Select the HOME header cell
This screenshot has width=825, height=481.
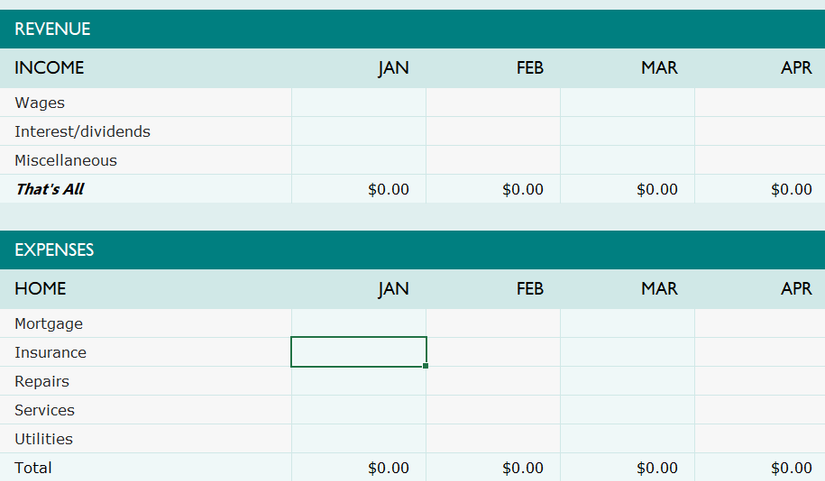pyautogui.click(x=41, y=289)
